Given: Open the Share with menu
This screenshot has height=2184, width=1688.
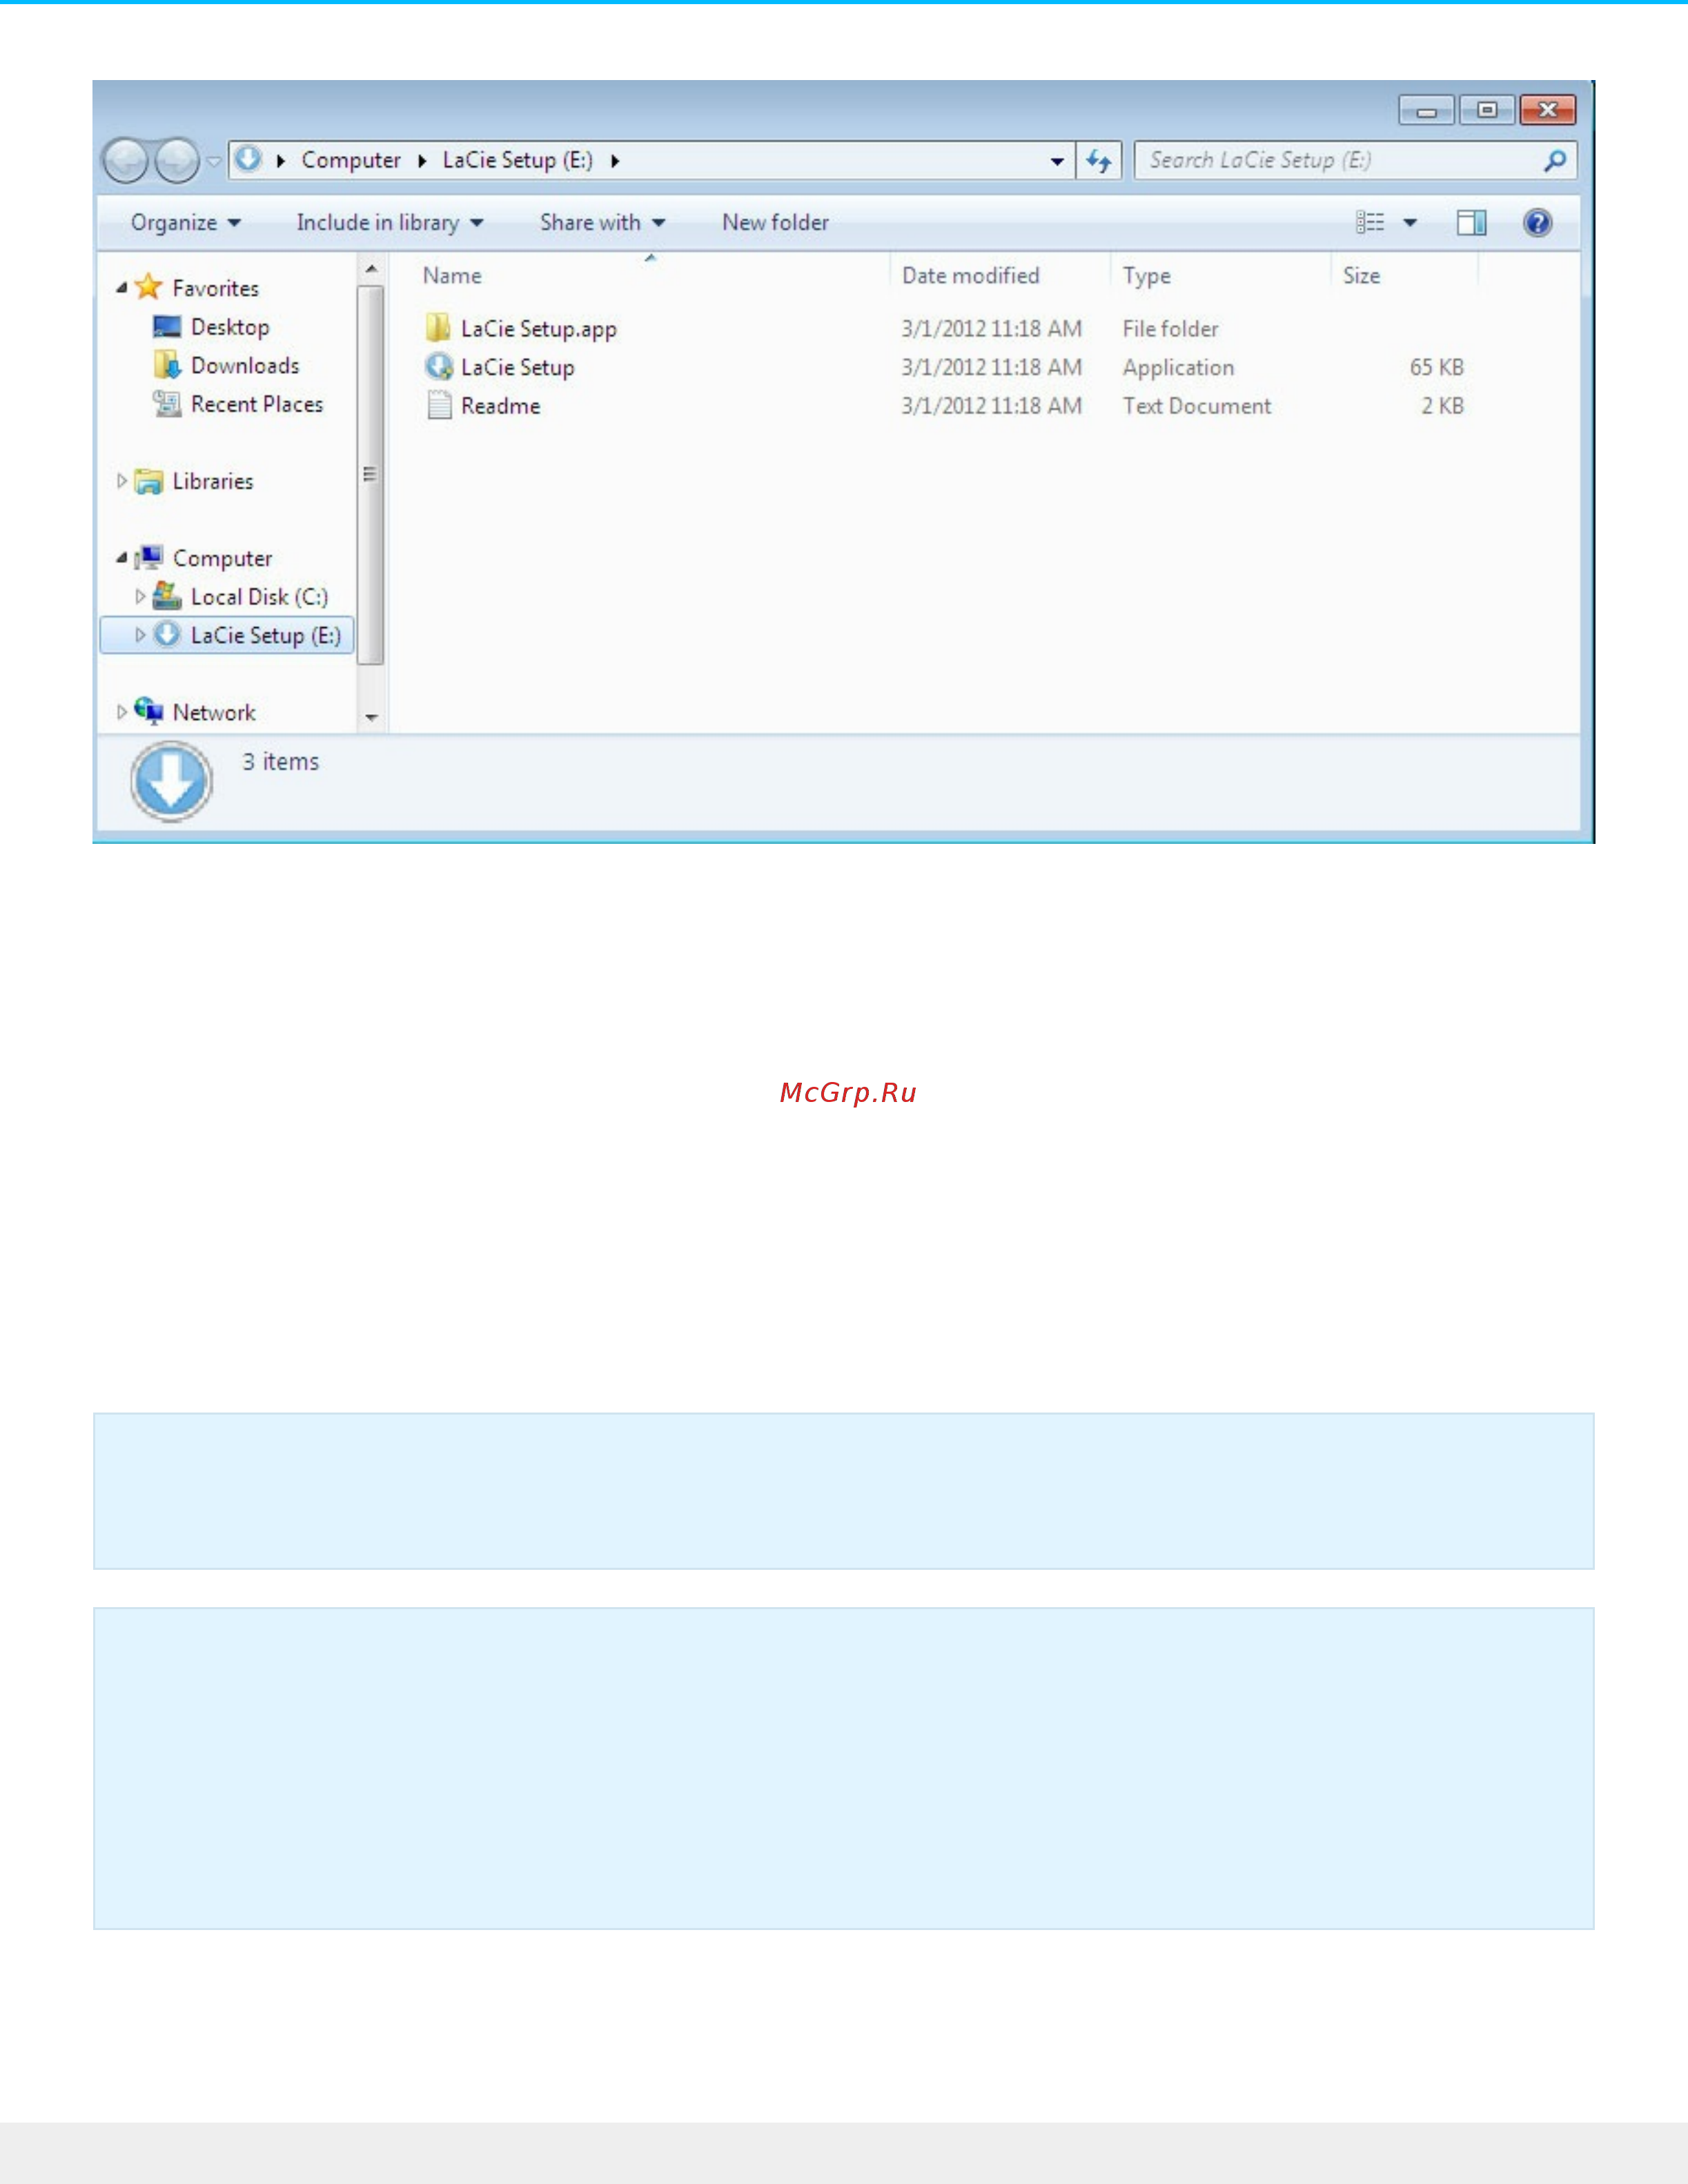Looking at the screenshot, I should pos(603,222).
